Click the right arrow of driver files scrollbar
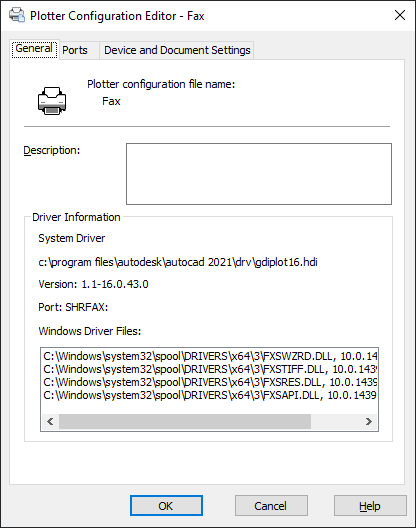Screen dimensions: 416x528 [369, 421]
